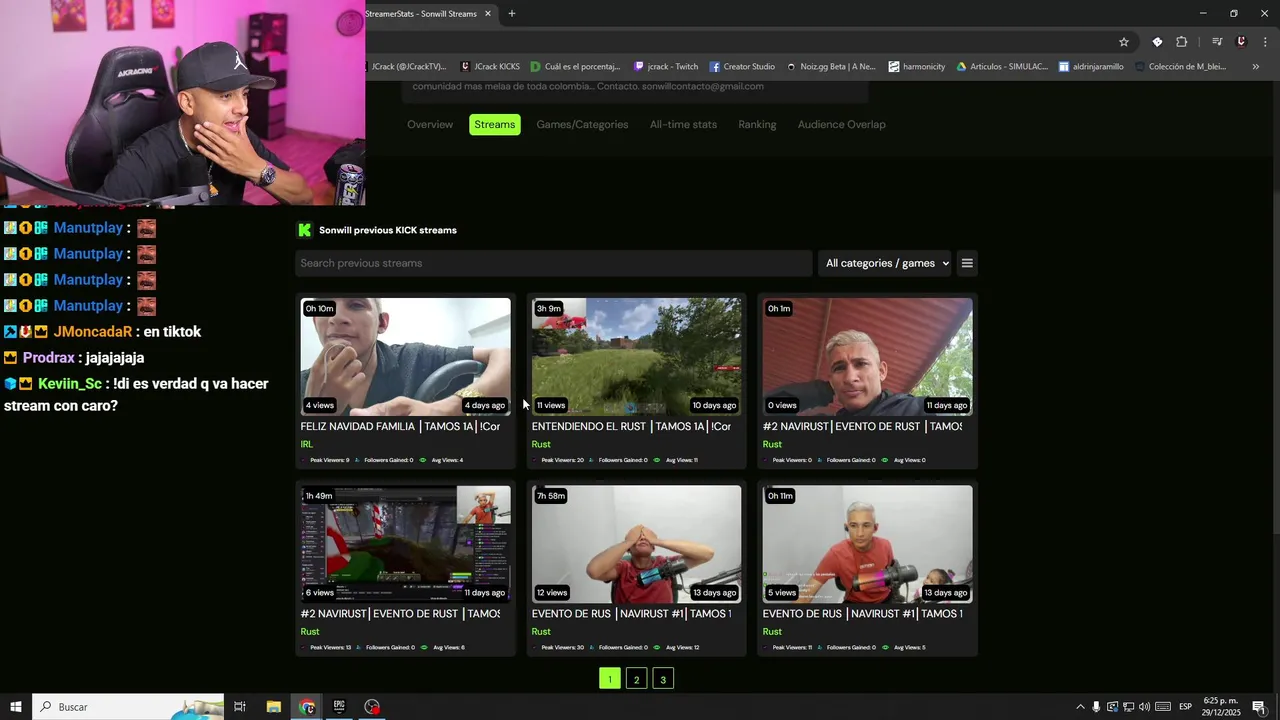Click the Buscar taskbar search box
This screenshot has height=720, width=1280.
coord(128,707)
